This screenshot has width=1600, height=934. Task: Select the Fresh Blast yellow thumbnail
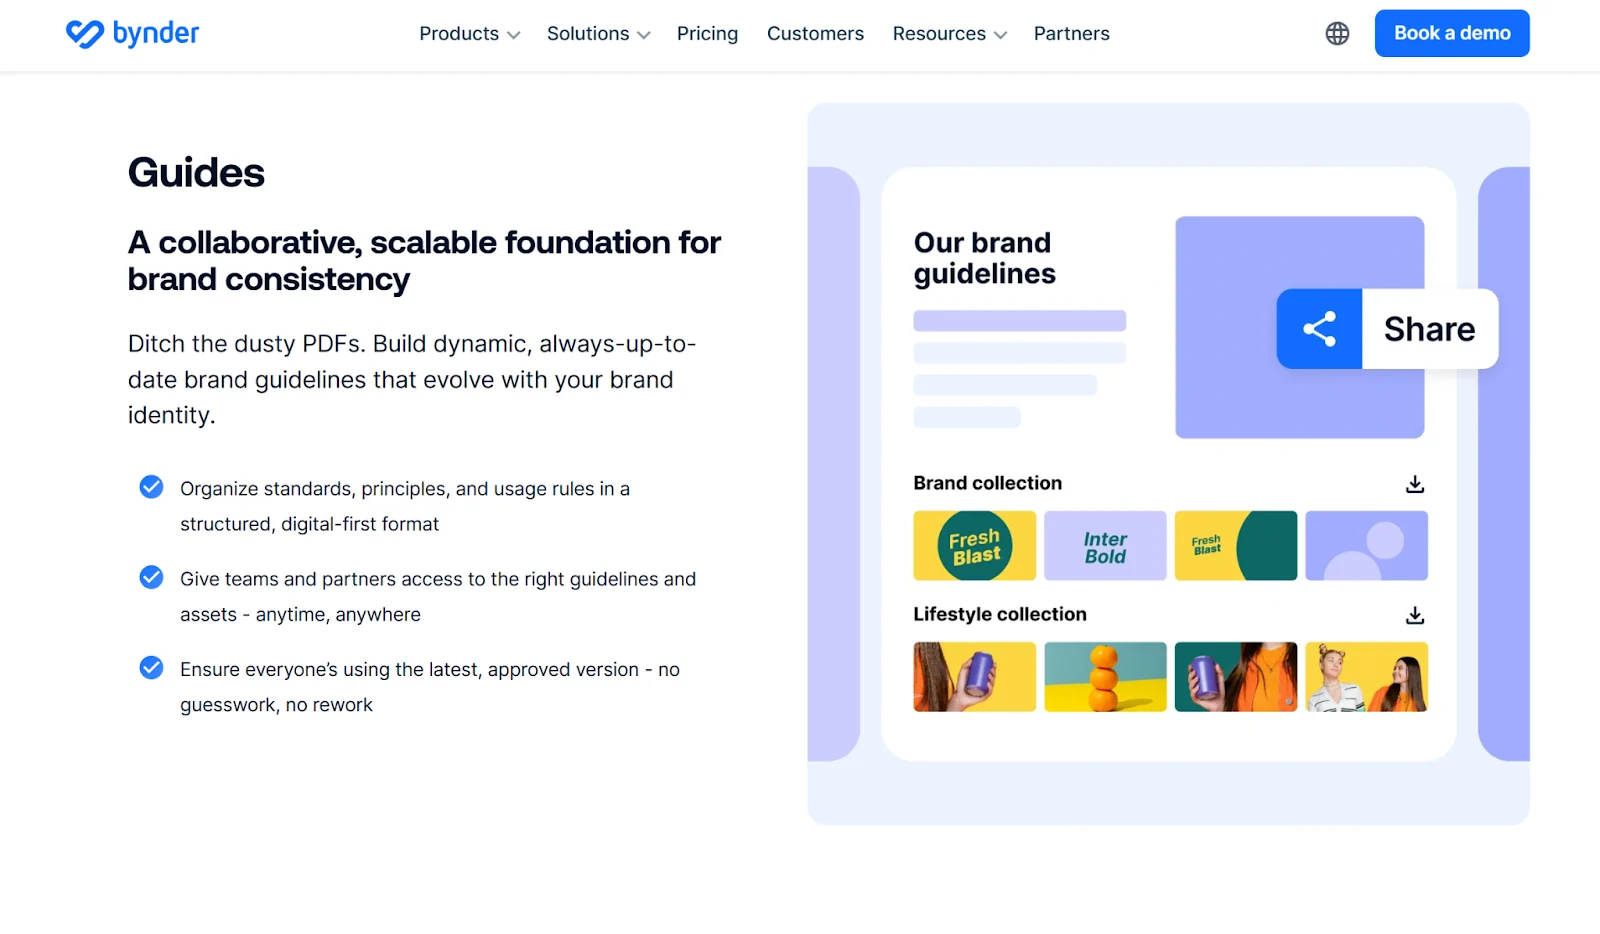tap(975, 546)
